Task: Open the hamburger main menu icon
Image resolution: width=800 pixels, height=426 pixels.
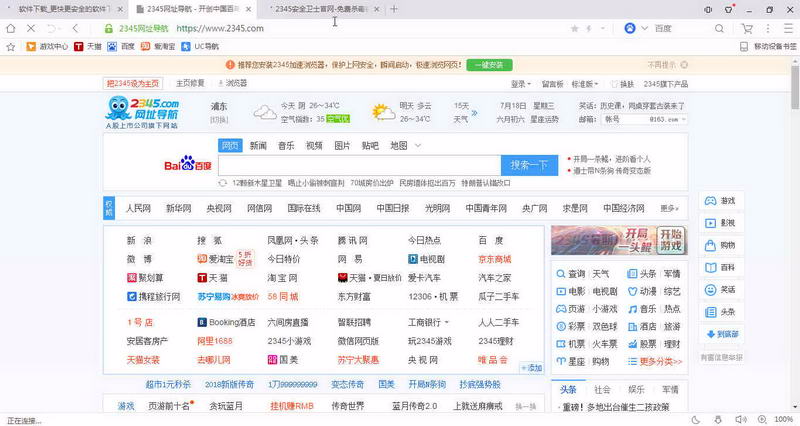Action: pos(788,29)
